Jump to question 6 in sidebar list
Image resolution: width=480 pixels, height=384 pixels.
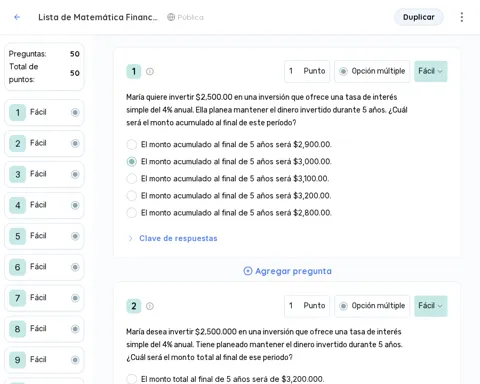click(44, 267)
